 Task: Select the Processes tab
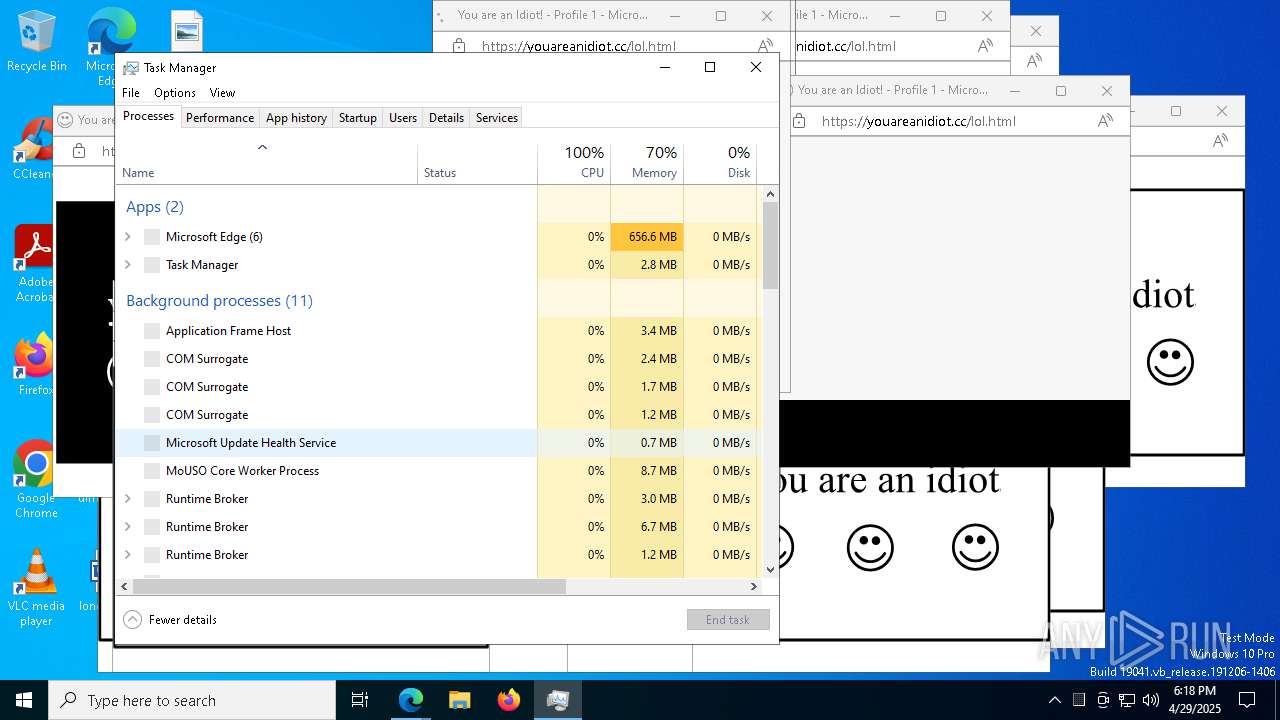pyautogui.click(x=148, y=116)
